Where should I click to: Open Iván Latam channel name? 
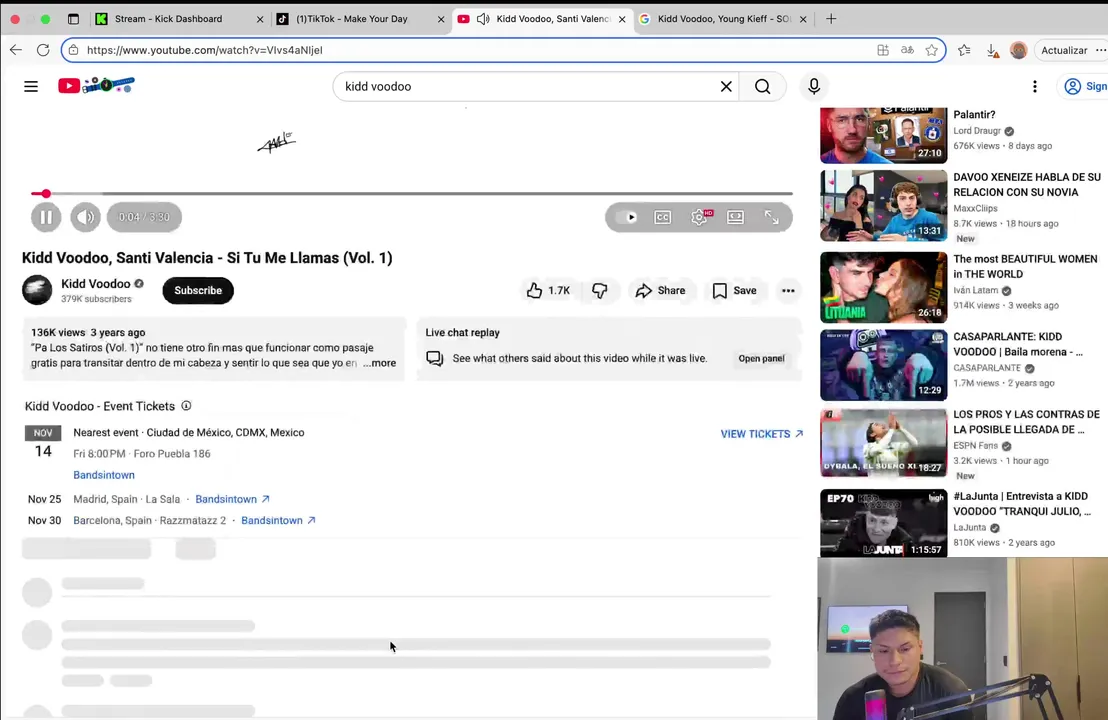[975, 290]
